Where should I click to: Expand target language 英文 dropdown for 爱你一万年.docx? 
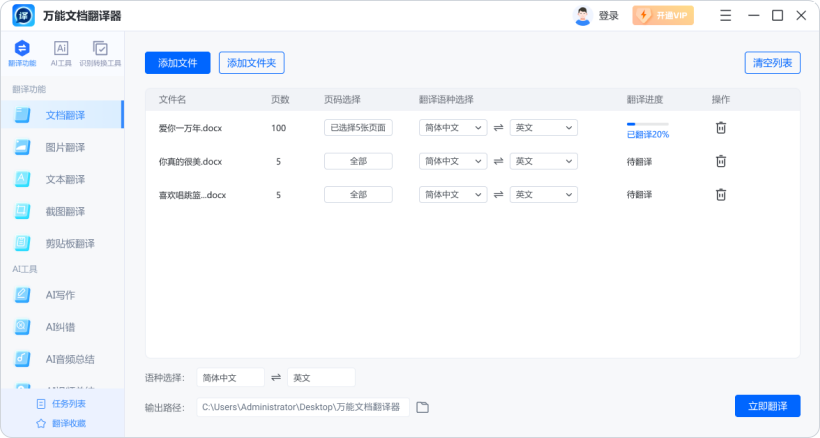544,128
